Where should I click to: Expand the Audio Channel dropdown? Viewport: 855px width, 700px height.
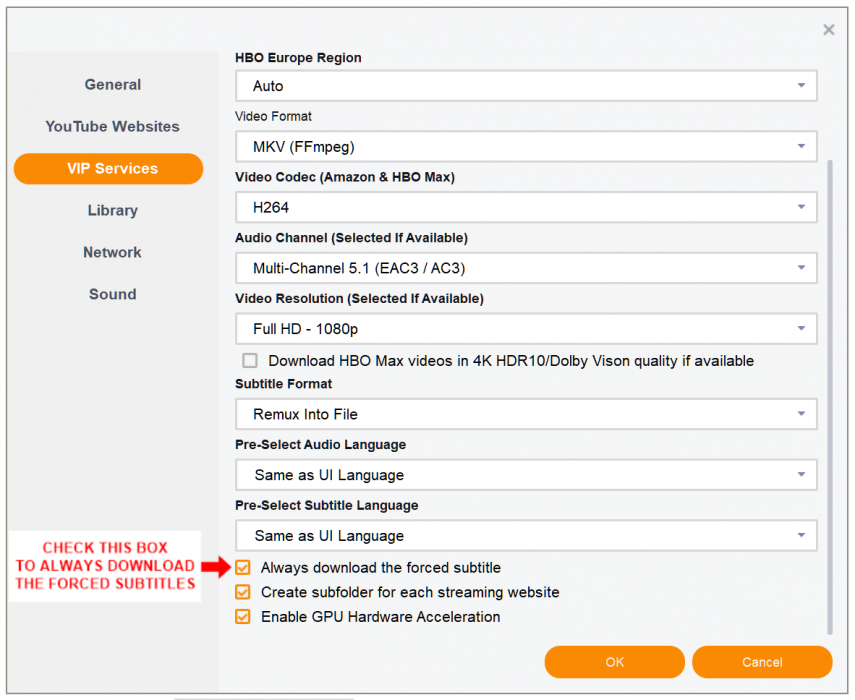[x=526, y=268]
